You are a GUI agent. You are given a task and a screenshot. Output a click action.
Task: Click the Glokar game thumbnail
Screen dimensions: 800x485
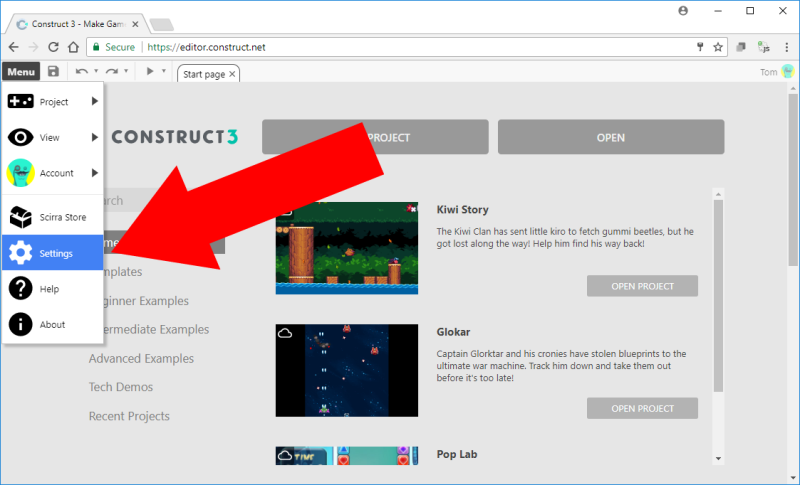[x=346, y=370]
